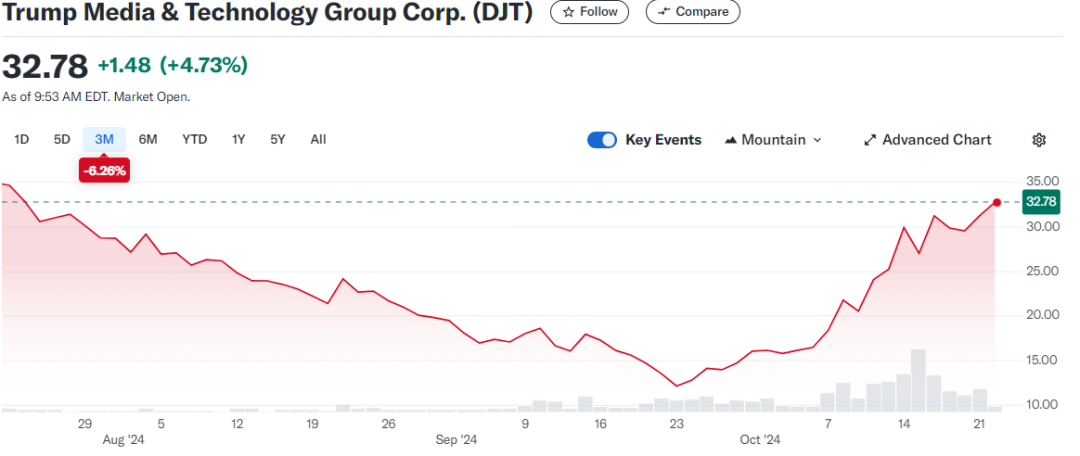Screen dimensions: 1080x456
Task: Select the 5Y time range
Action: [278, 139]
